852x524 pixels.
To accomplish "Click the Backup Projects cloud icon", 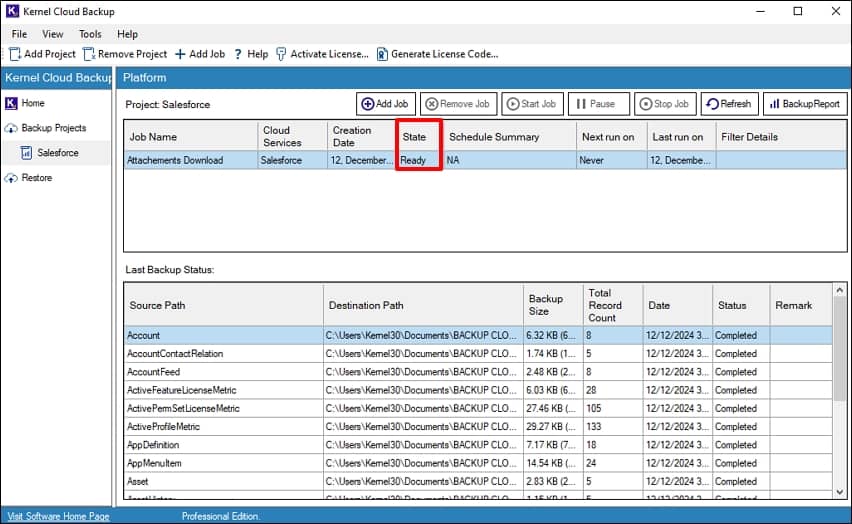I will click(x=11, y=128).
